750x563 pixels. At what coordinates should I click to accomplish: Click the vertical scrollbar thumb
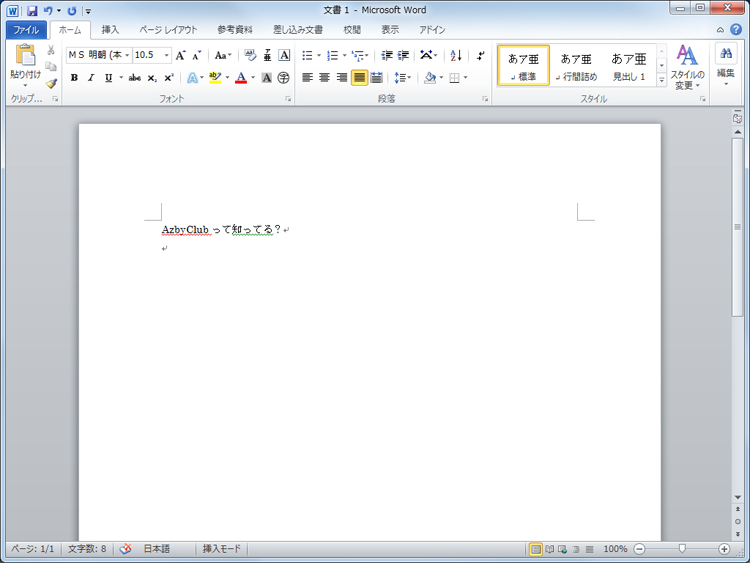pos(738,227)
